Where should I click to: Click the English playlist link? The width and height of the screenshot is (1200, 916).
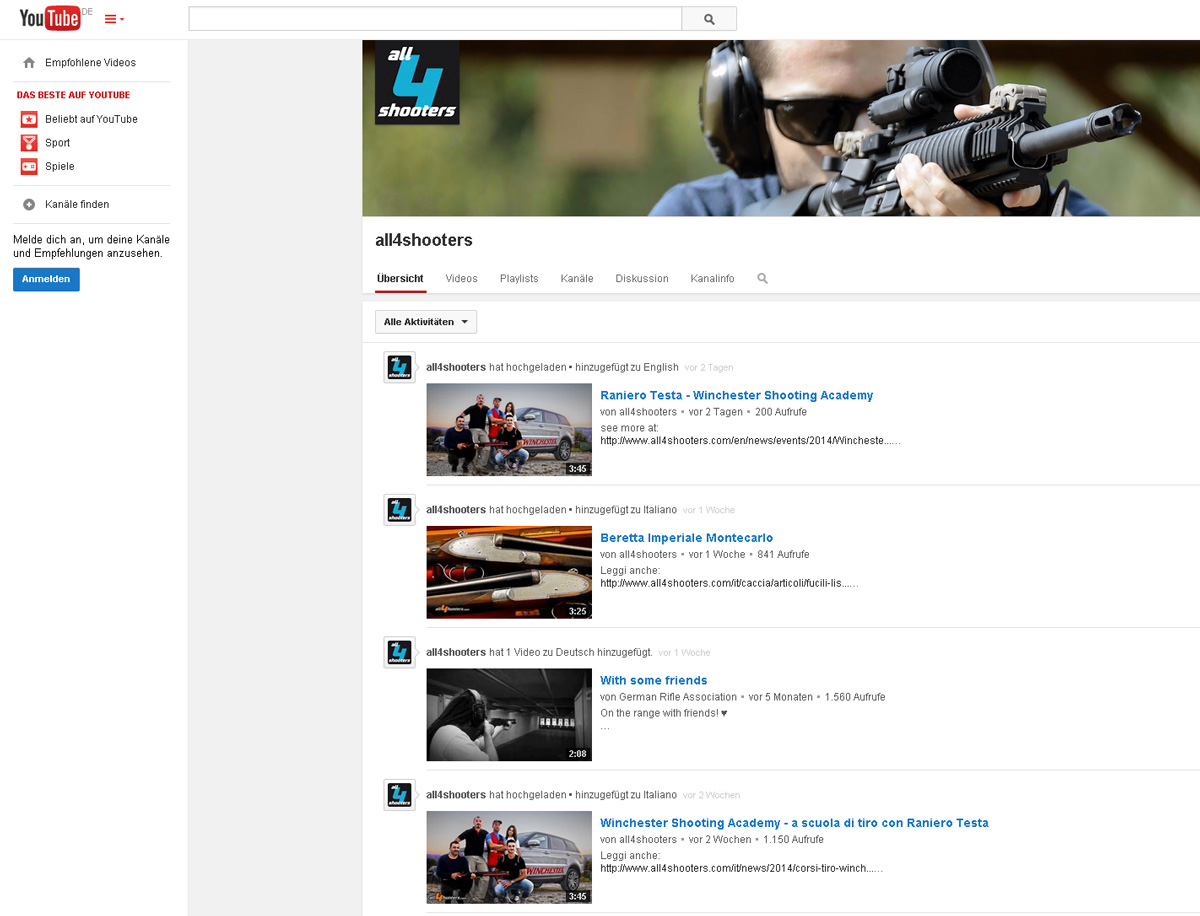[x=661, y=367]
